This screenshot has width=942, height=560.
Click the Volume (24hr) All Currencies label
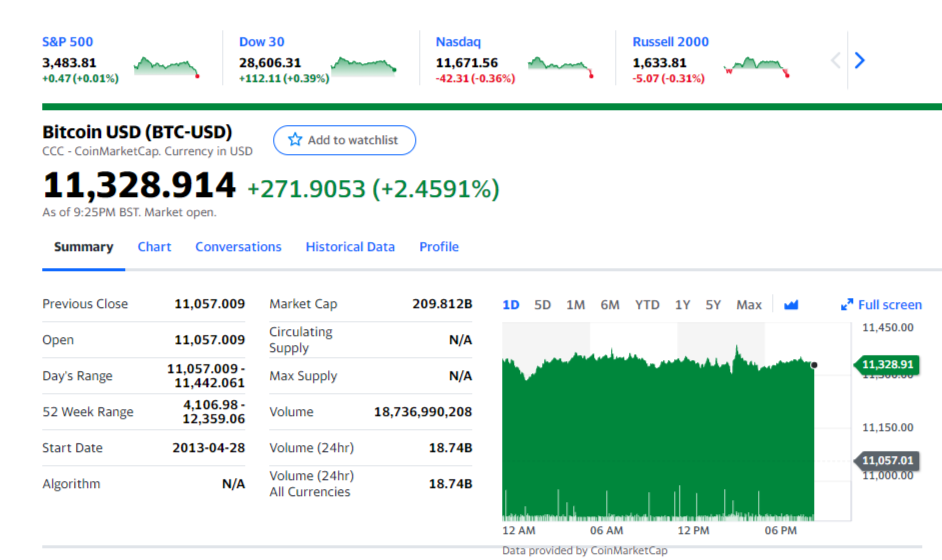point(311,484)
